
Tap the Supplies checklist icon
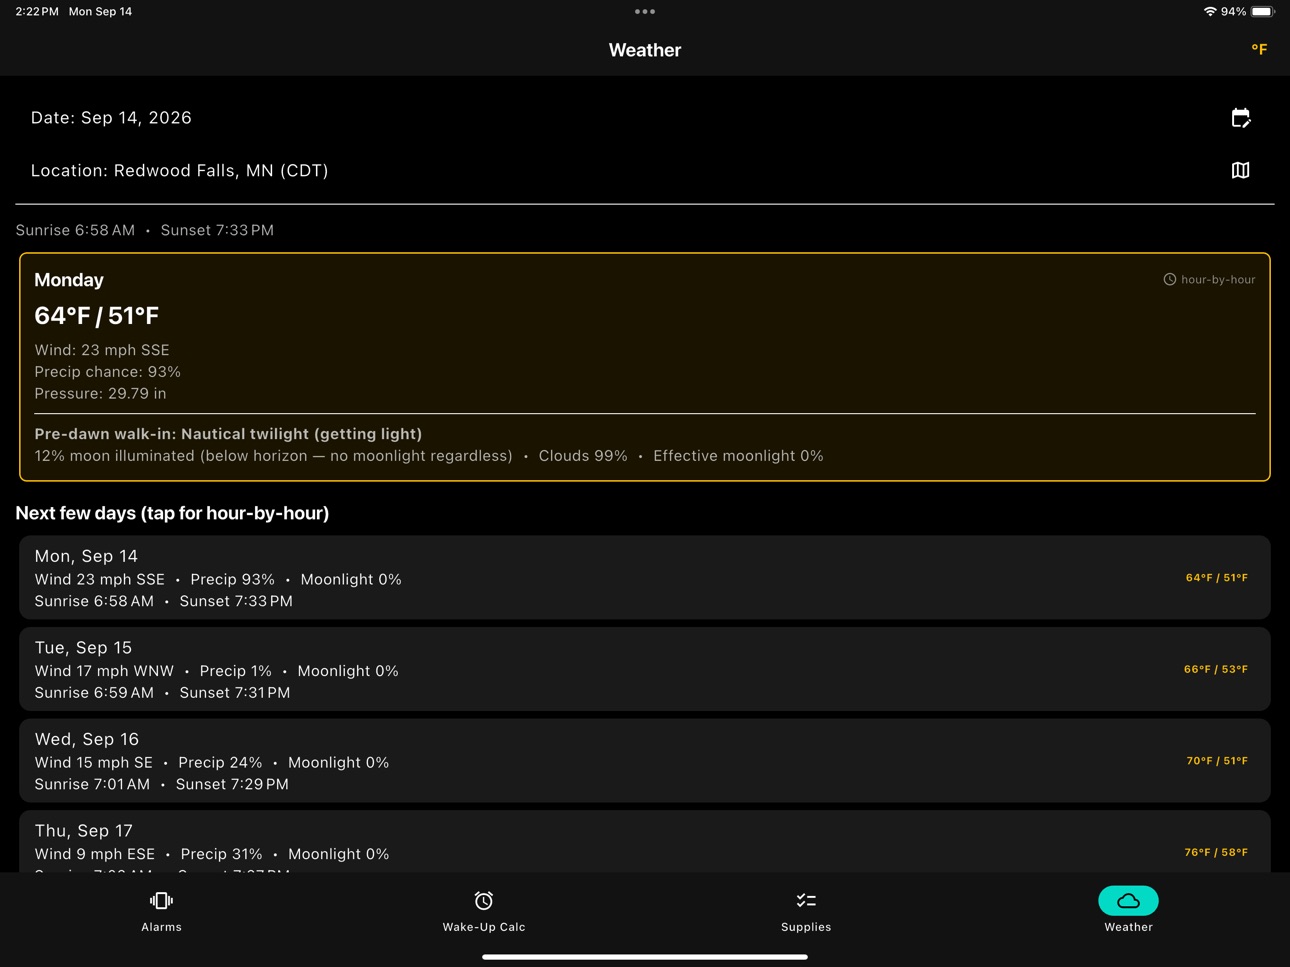click(x=806, y=901)
